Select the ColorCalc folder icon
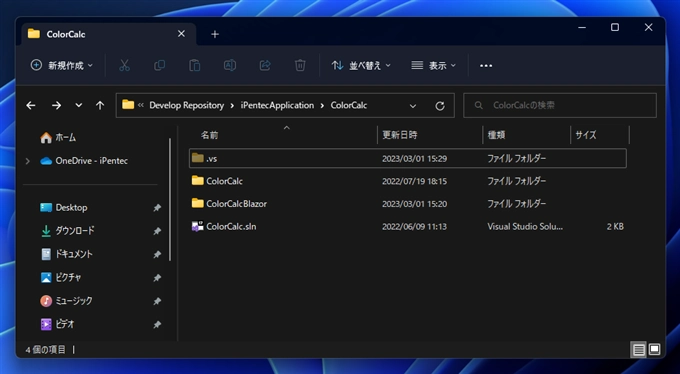Viewport: 680px width, 374px height. [x=198, y=181]
